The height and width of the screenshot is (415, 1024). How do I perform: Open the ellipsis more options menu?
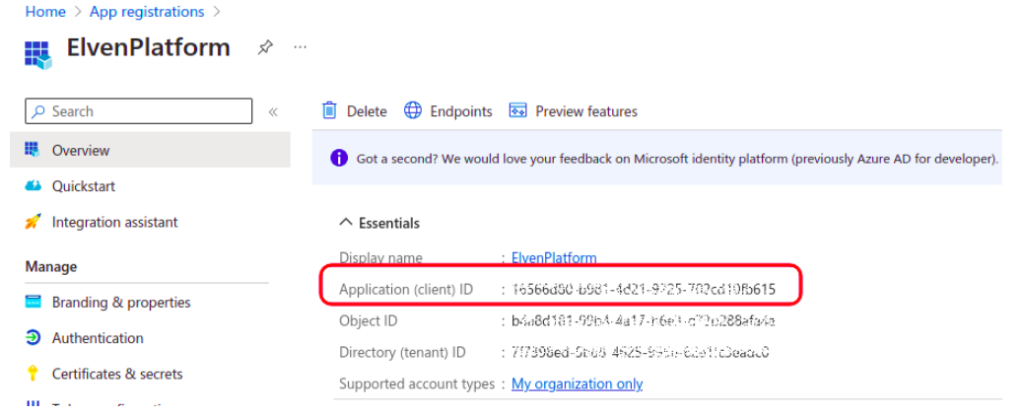[300, 48]
